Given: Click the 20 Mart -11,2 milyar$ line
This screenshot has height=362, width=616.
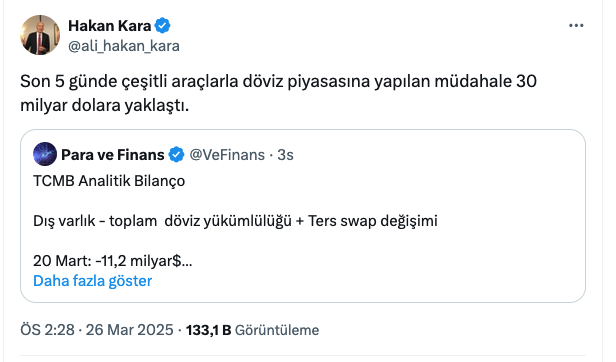Looking at the screenshot, I should pyautogui.click(x=112, y=261).
